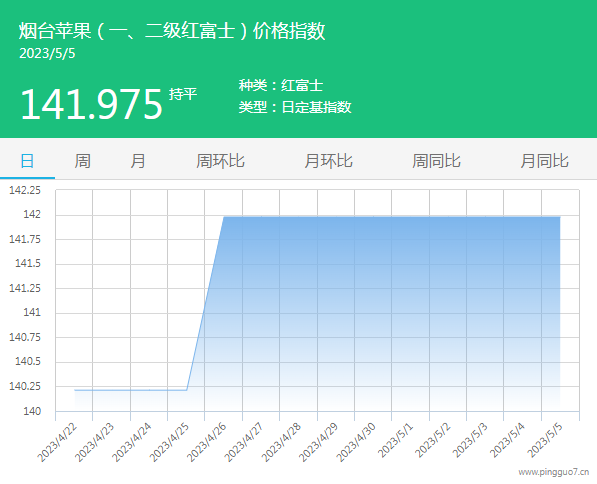Select the 日 daily tab
This screenshot has width=597, height=484.
[x=27, y=161]
